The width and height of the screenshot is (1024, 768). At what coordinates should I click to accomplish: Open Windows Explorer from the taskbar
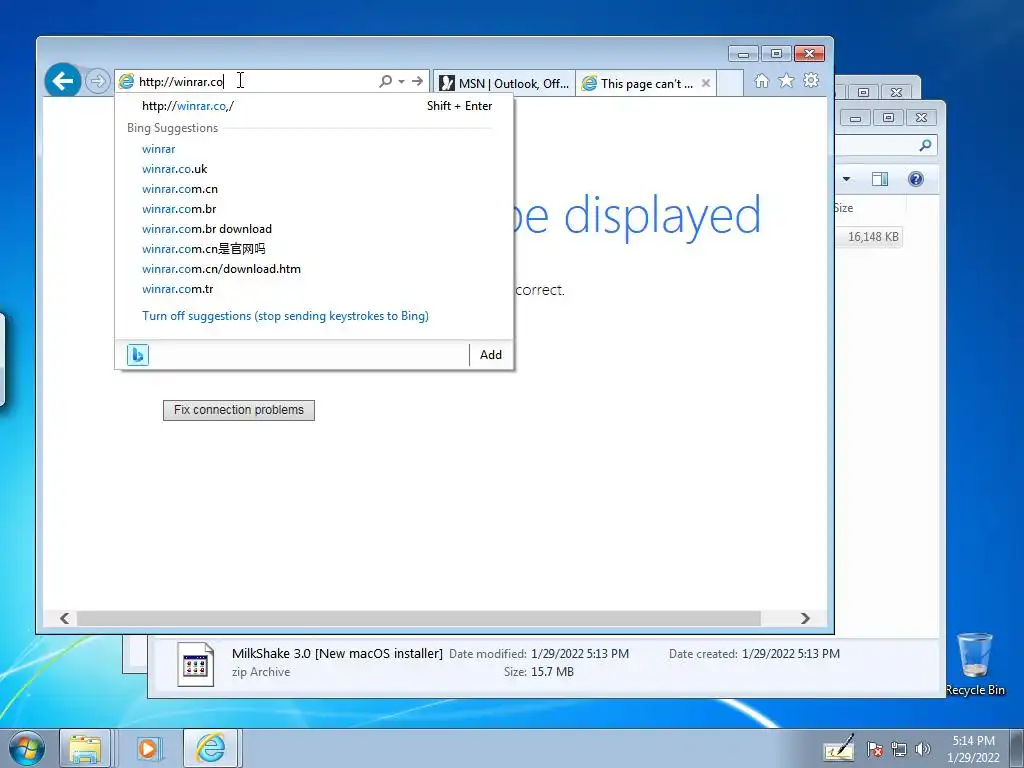tap(86, 749)
